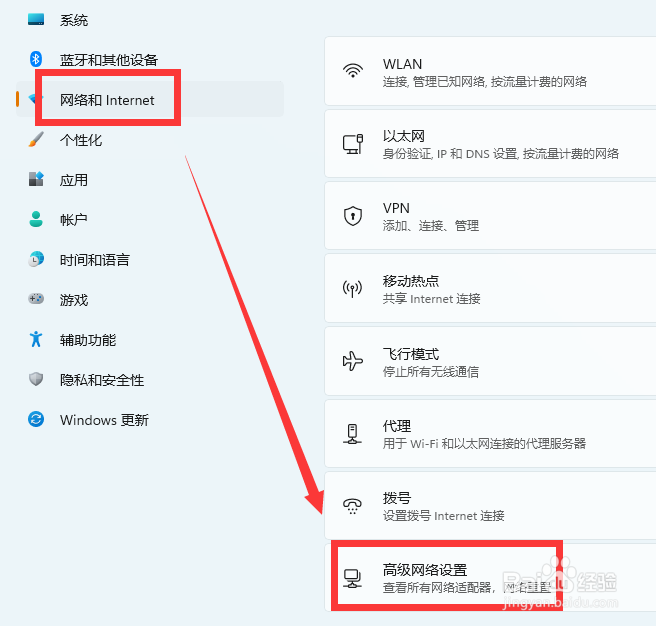Open the 高级网络设置 card
This screenshot has width=656, height=626.
(490, 578)
